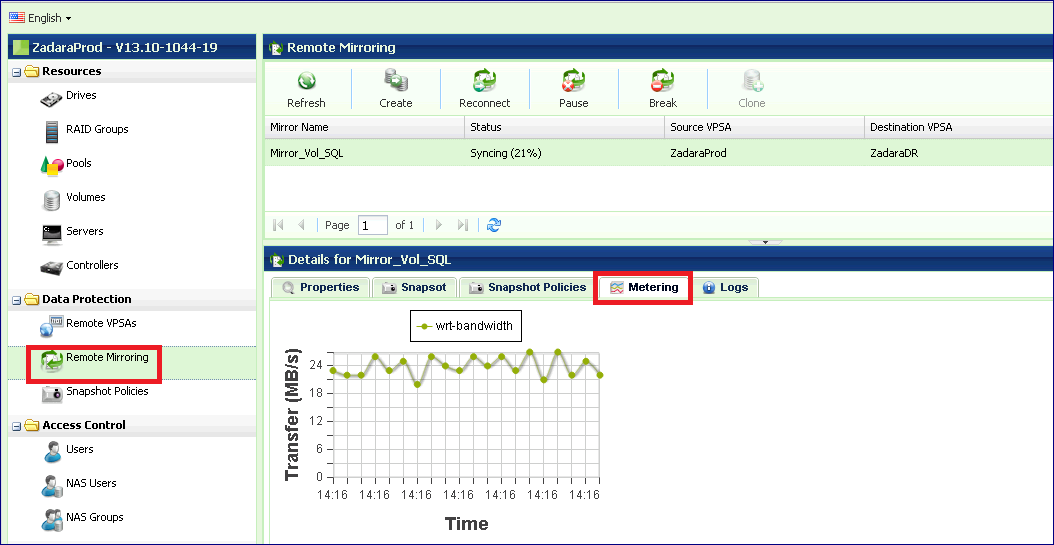
Task: Collapse the Resources section
Action: (x=17, y=72)
